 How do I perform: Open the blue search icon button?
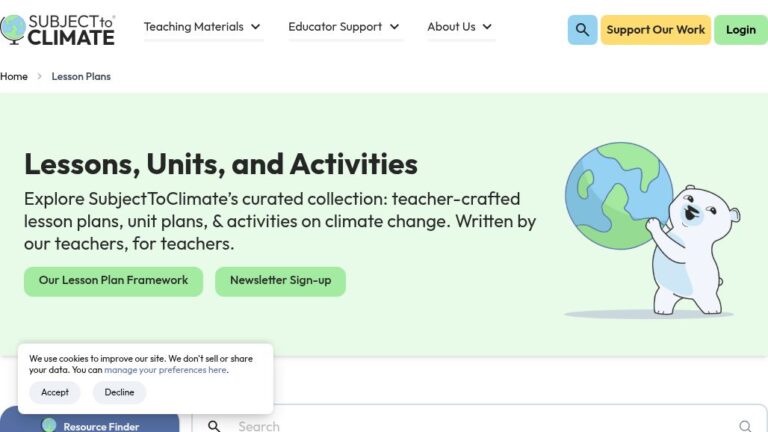tap(582, 30)
